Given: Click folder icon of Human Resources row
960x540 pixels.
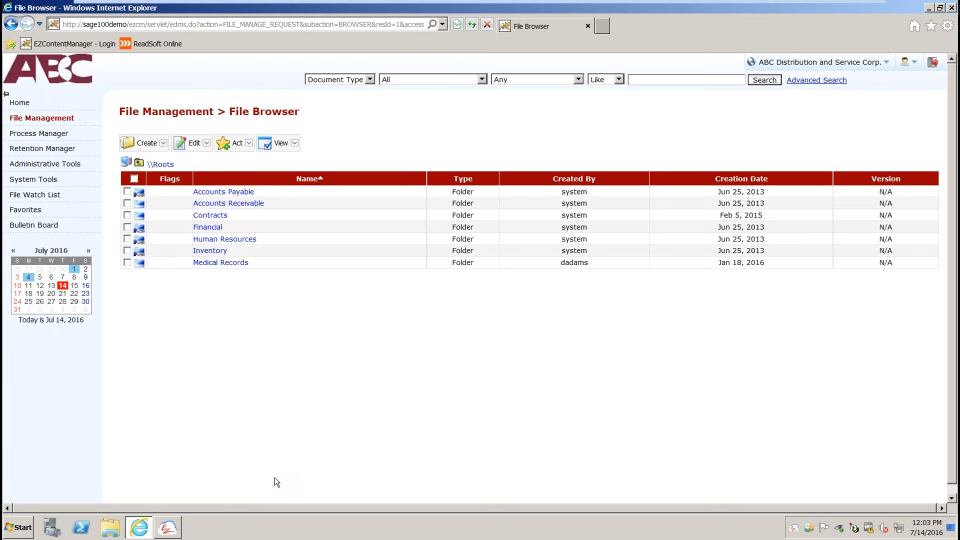Looking at the screenshot, I should tap(139, 239).
